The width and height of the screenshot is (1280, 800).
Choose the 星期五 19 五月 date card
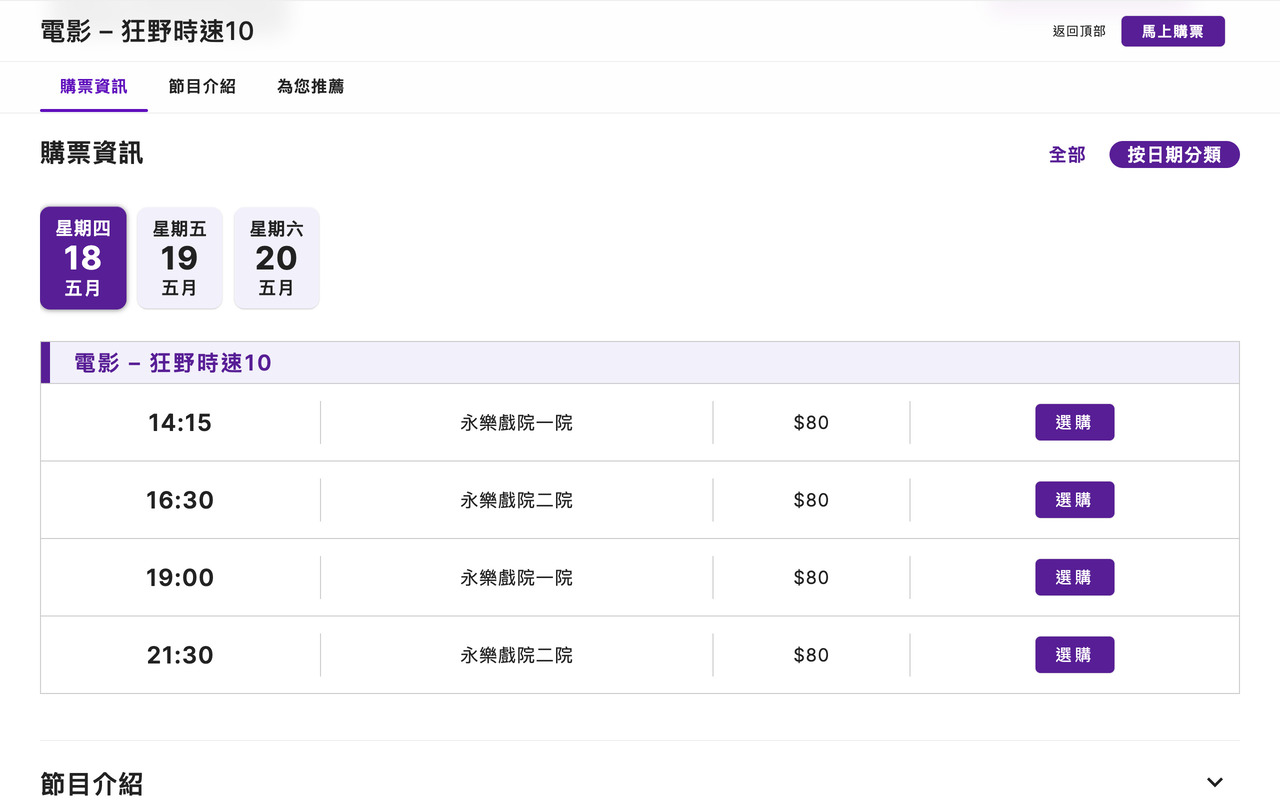point(180,258)
